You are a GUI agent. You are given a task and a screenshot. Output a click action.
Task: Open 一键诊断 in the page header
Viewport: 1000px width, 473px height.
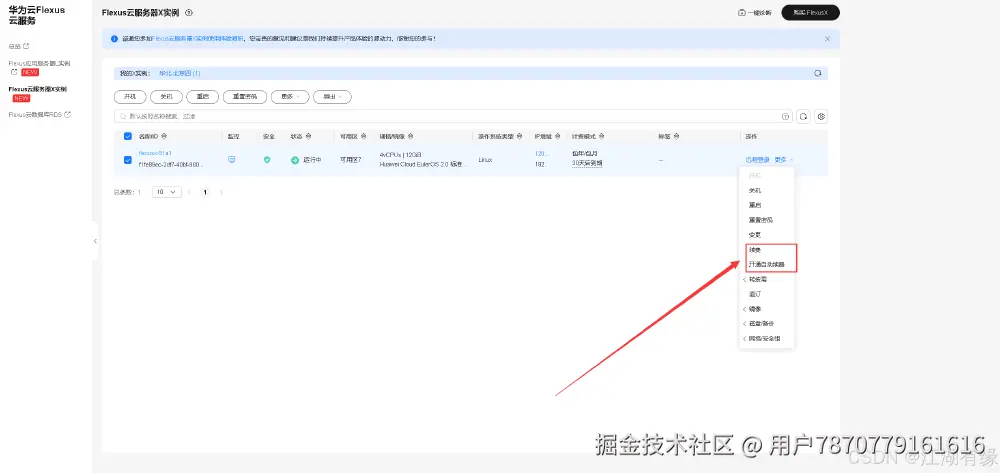tap(754, 13)
